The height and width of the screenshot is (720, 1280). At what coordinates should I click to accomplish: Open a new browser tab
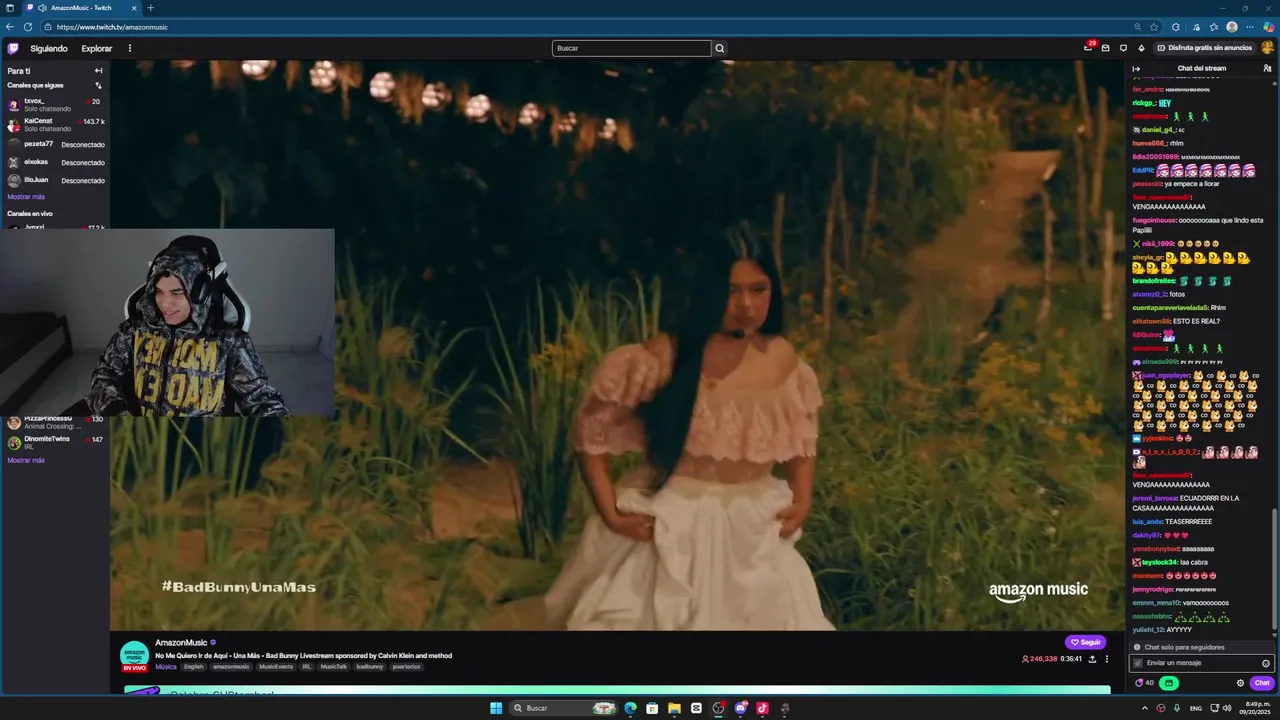[151, 8]
